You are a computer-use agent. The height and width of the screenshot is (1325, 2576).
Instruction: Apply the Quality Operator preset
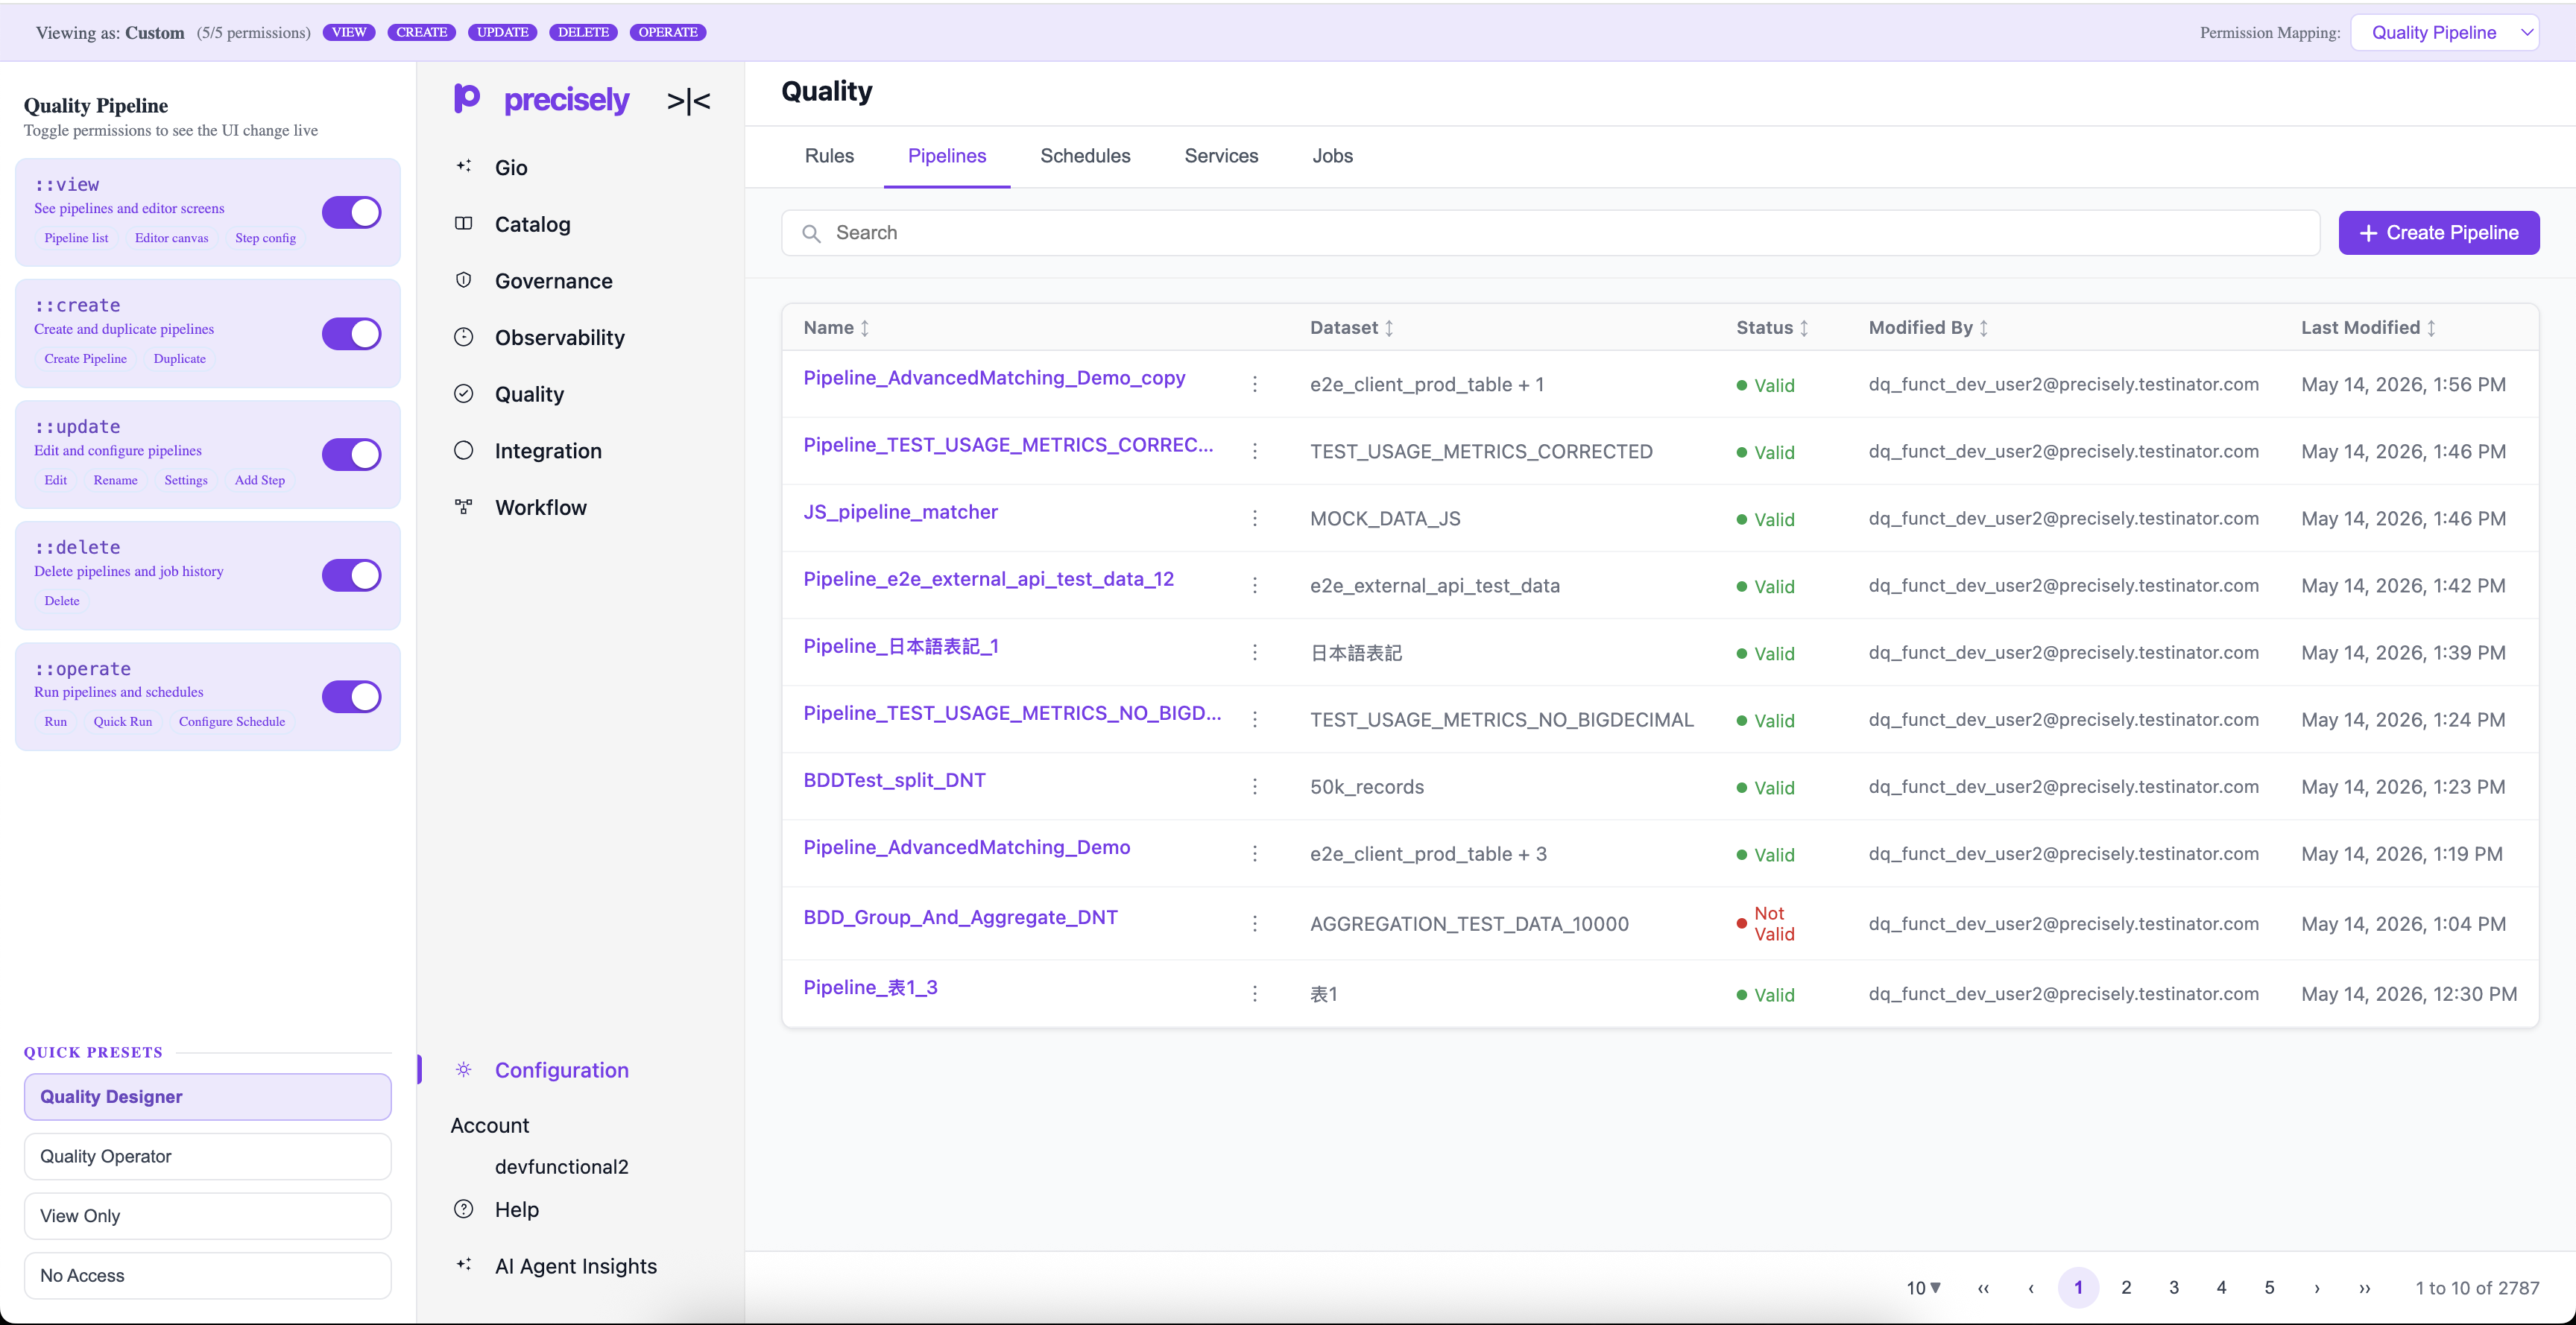208,1156
